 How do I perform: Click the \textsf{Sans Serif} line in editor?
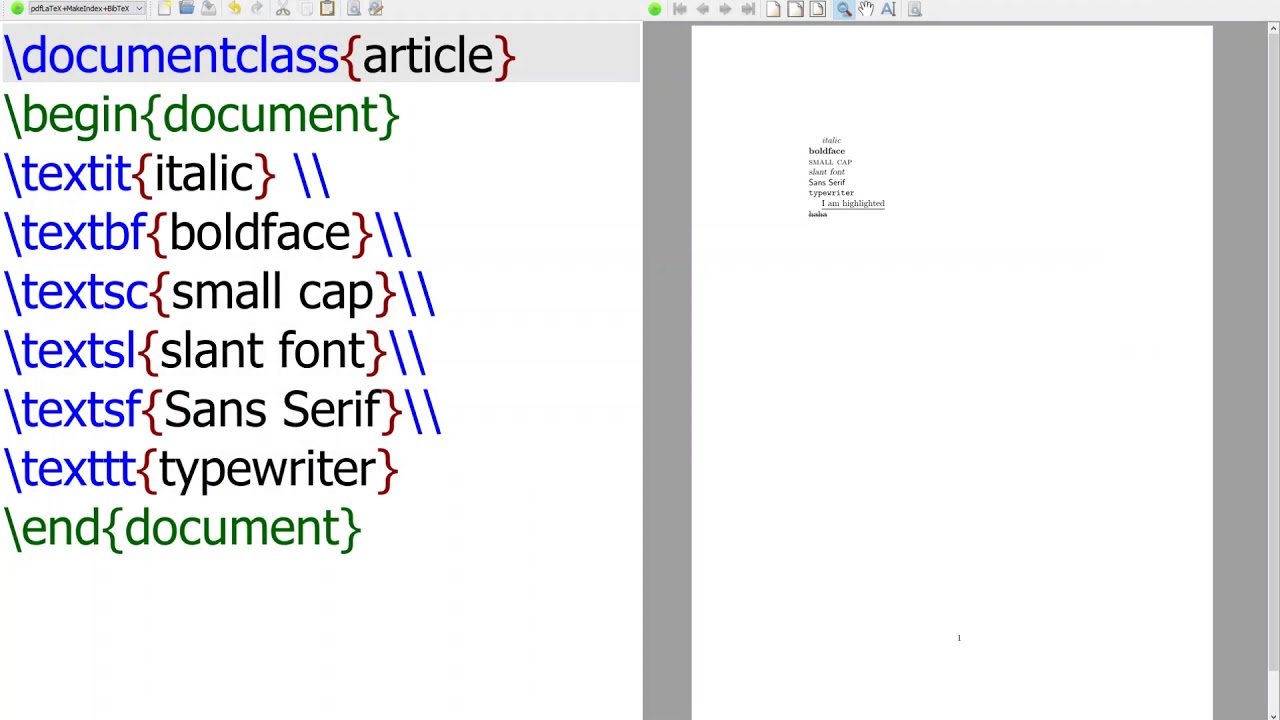222,410
